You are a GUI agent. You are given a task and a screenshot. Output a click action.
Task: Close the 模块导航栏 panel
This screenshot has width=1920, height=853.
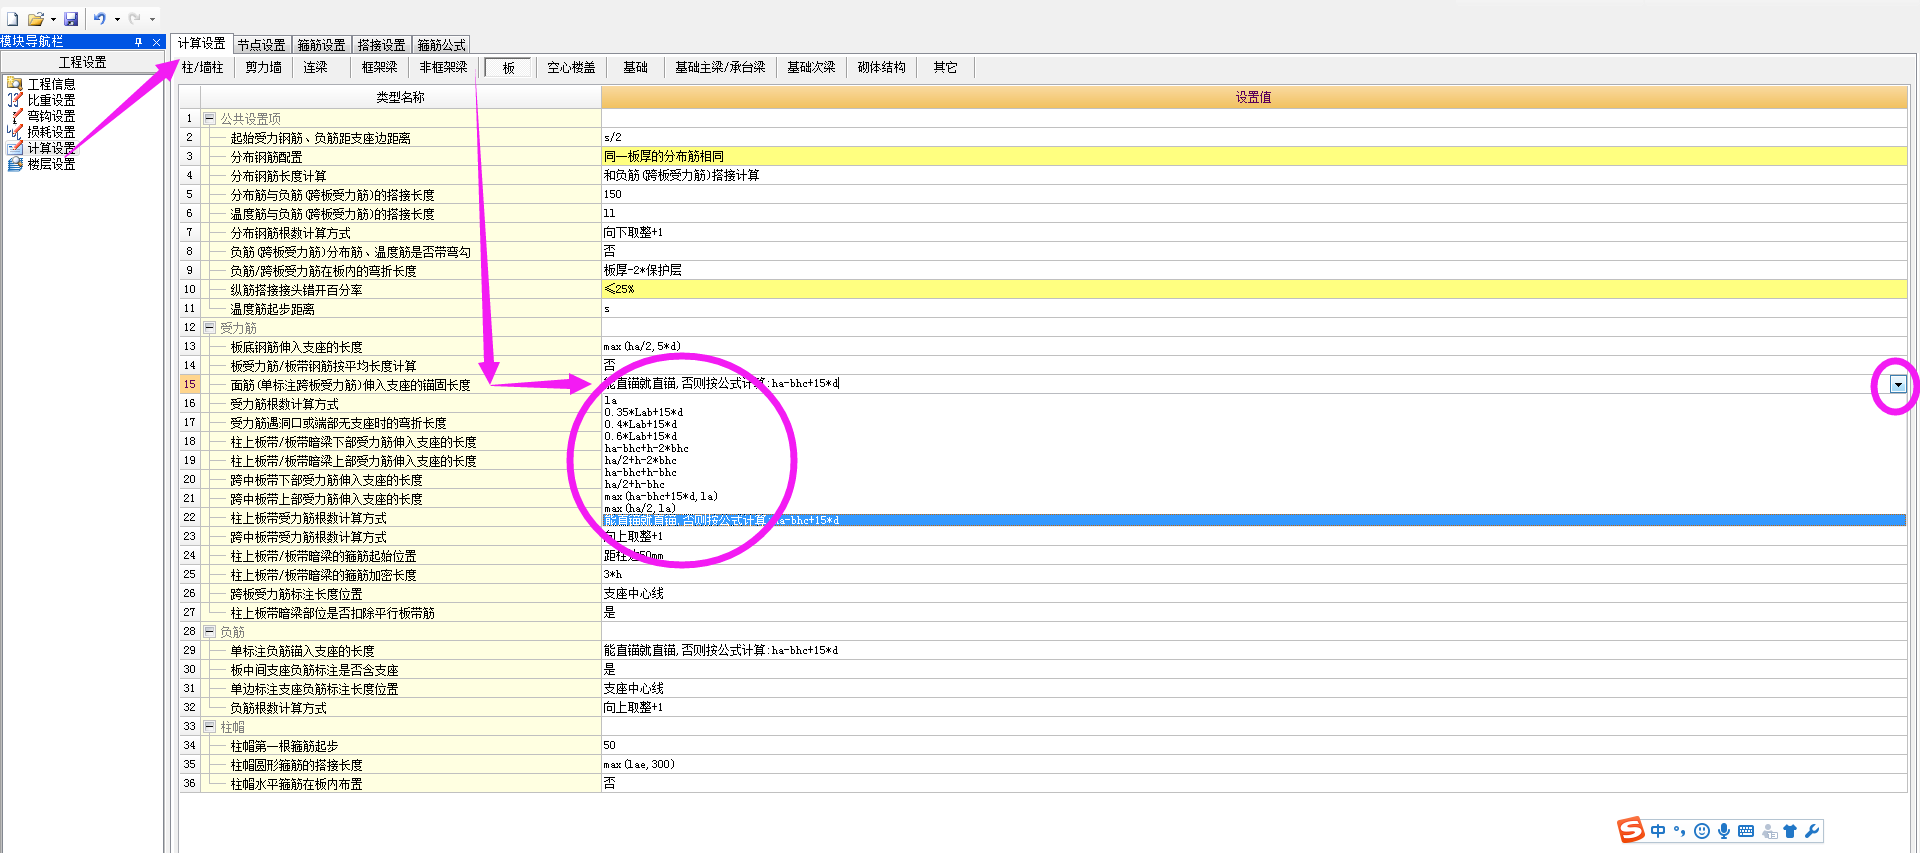(156, 42)
